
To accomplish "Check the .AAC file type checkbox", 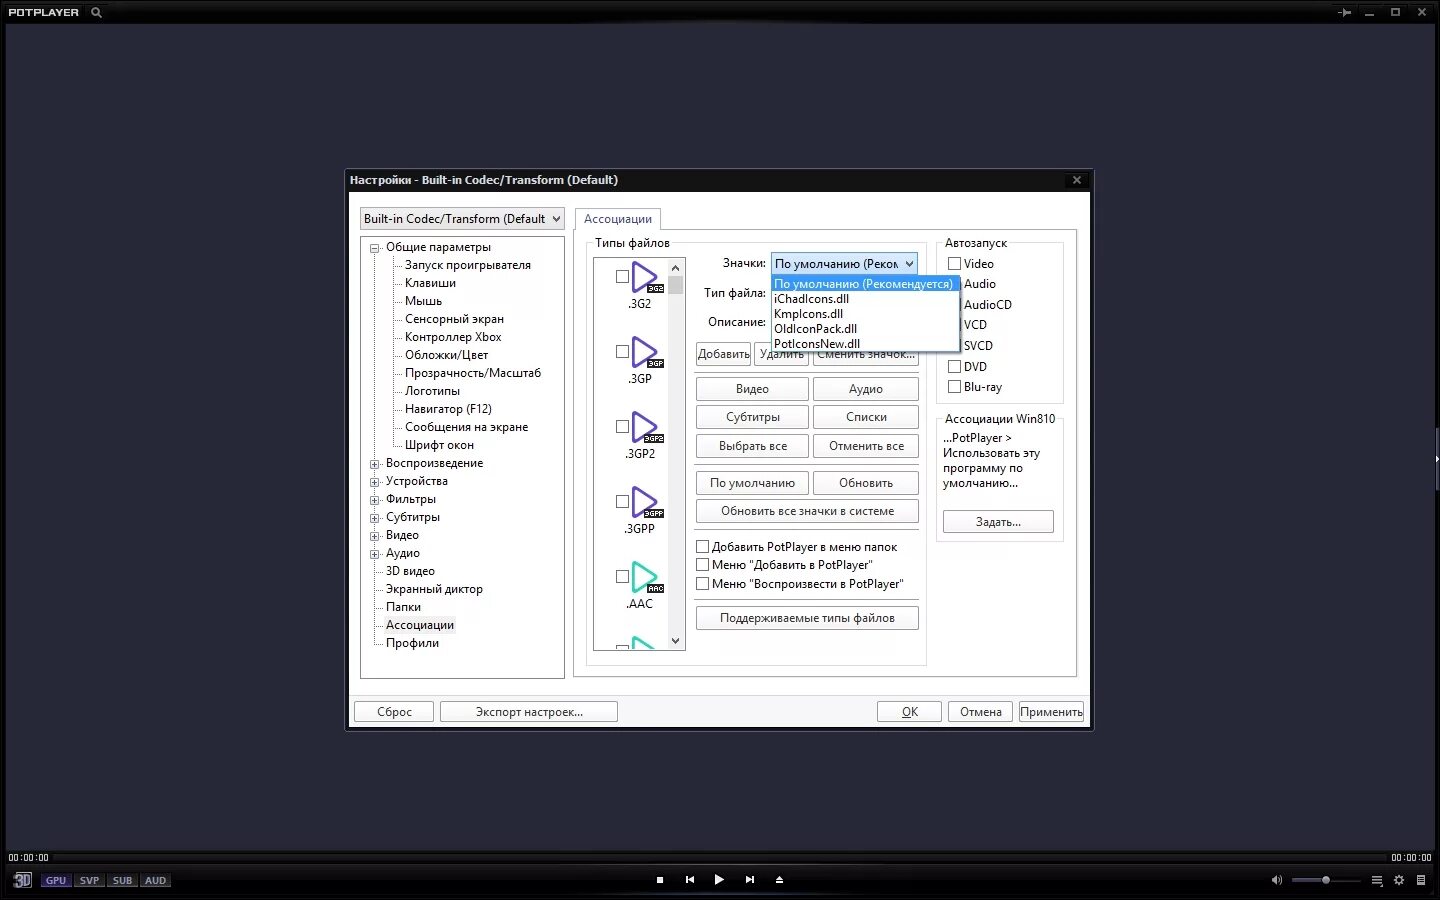I will [x=622, y=577].
